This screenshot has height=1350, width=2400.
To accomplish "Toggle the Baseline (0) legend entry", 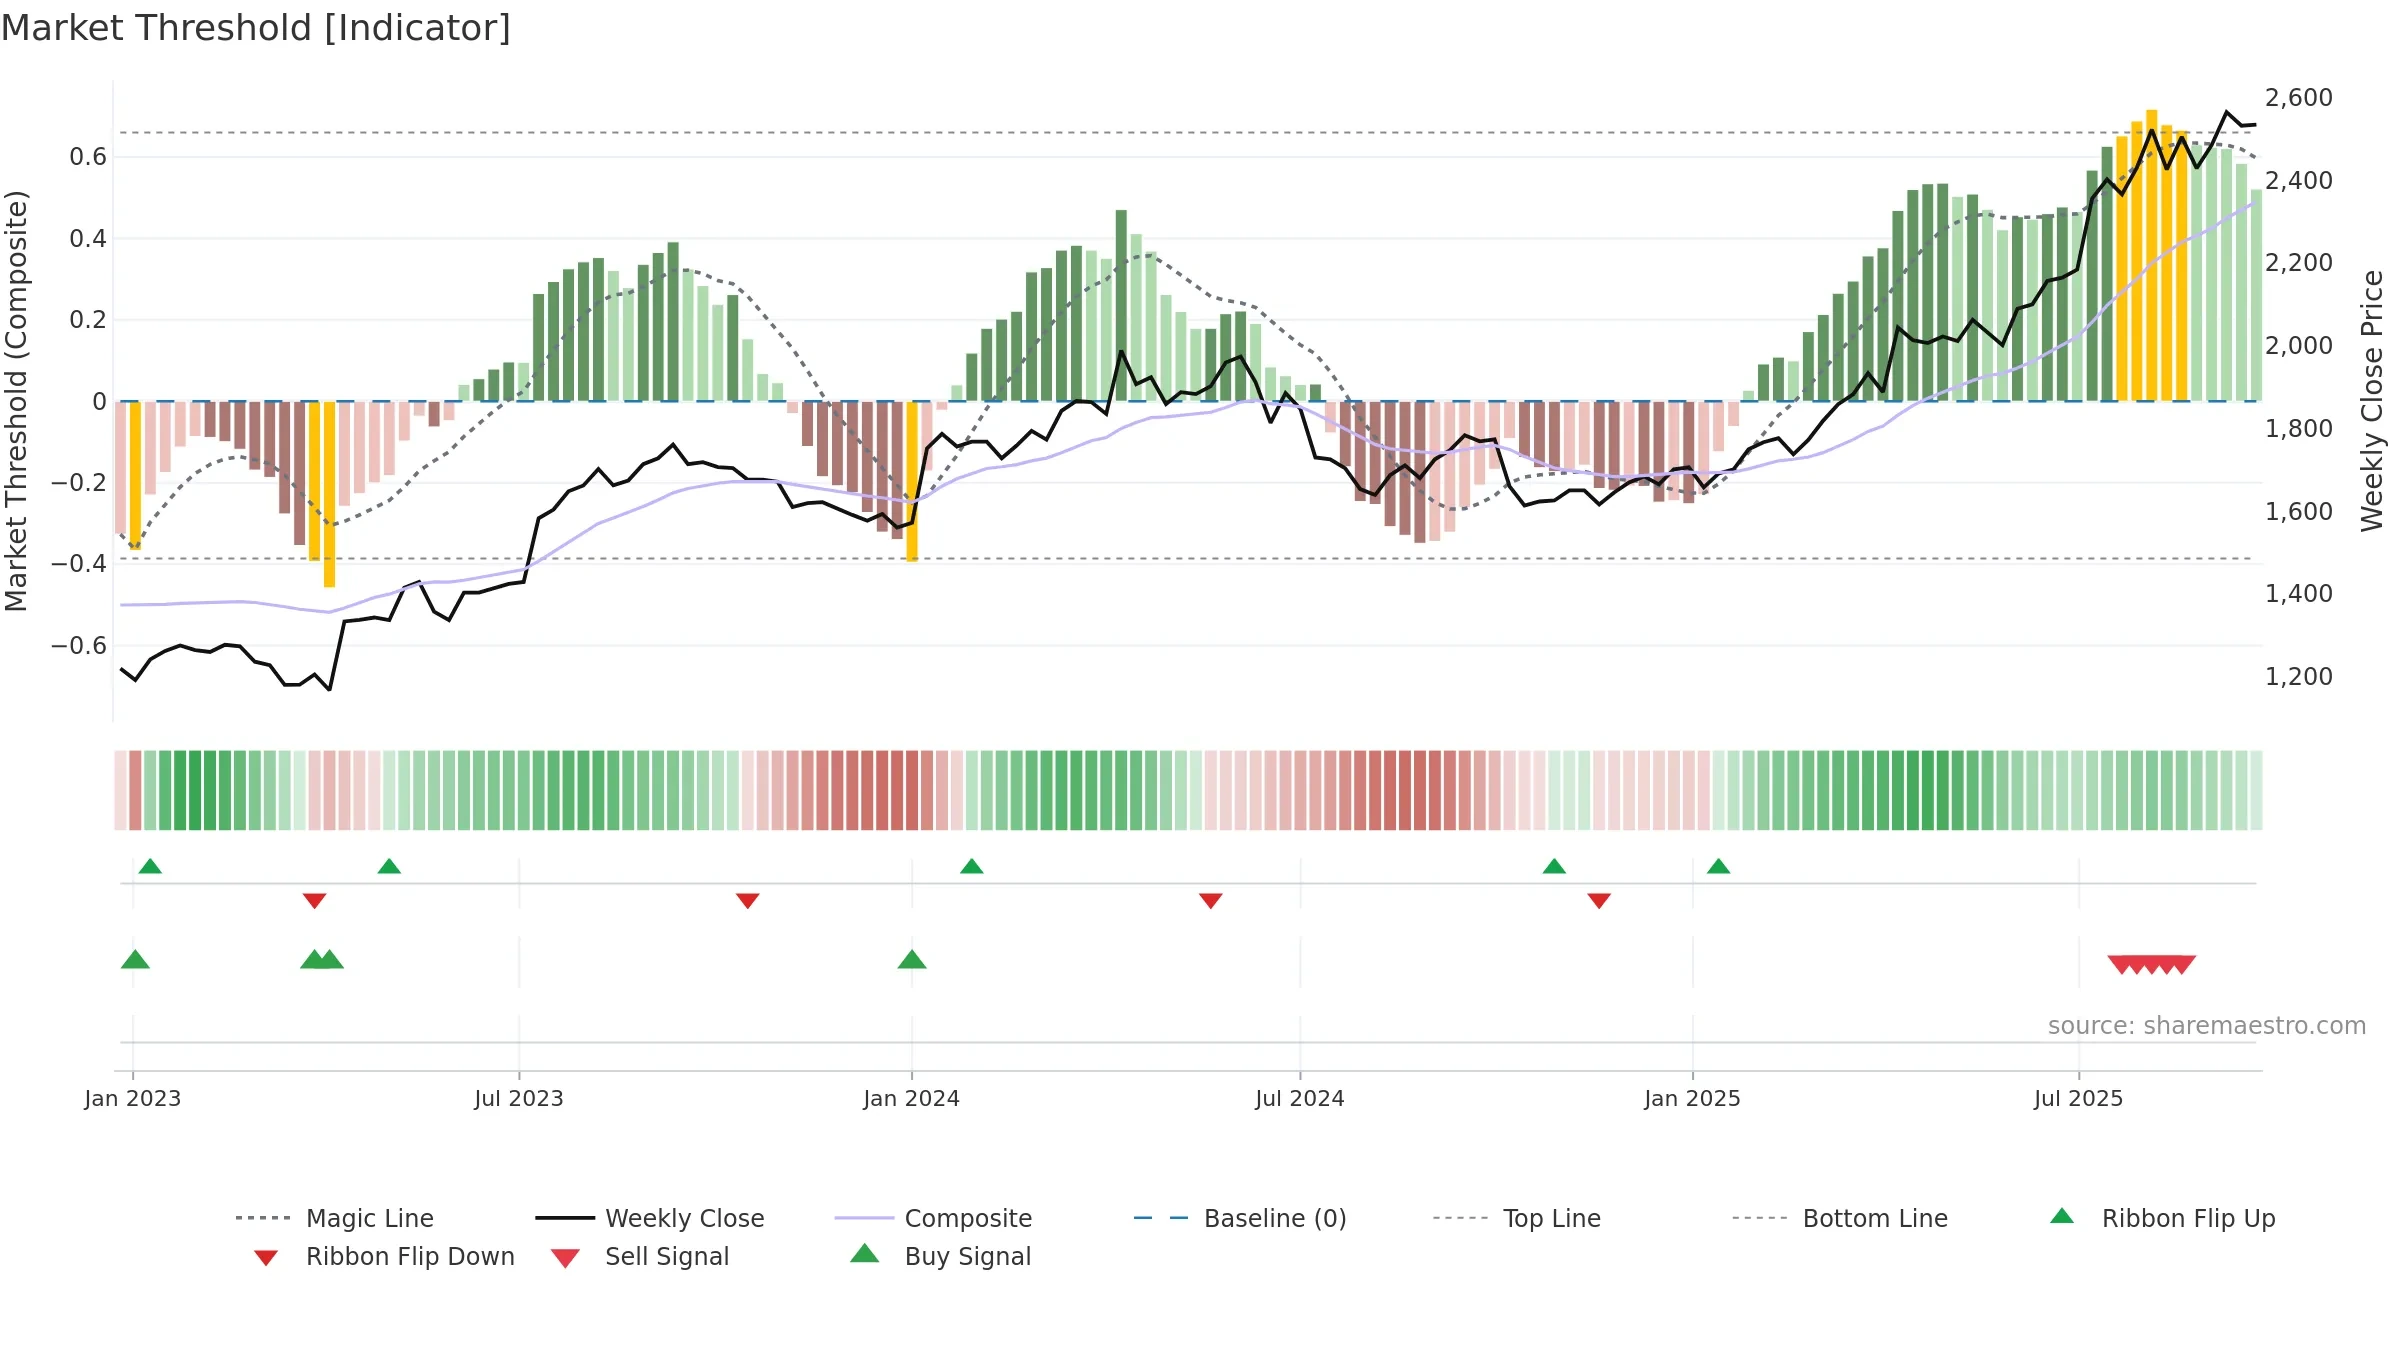I will pos(1240,1218).
